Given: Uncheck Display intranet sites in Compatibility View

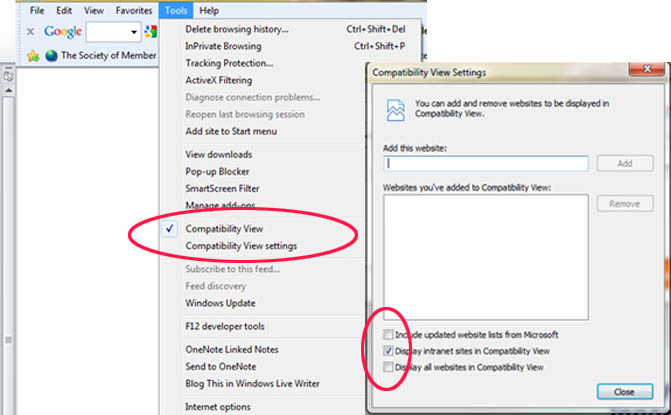Looking at the screenshot, I should pos(388,352).
